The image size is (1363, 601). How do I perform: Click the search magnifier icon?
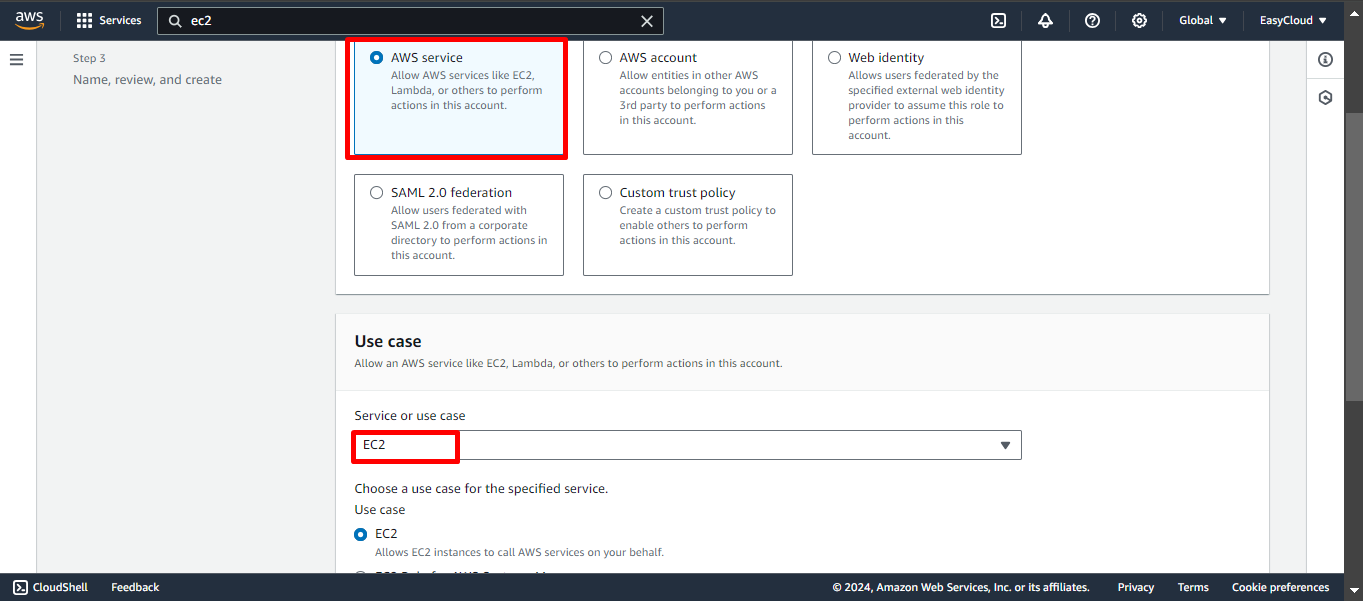coord(175,21)
